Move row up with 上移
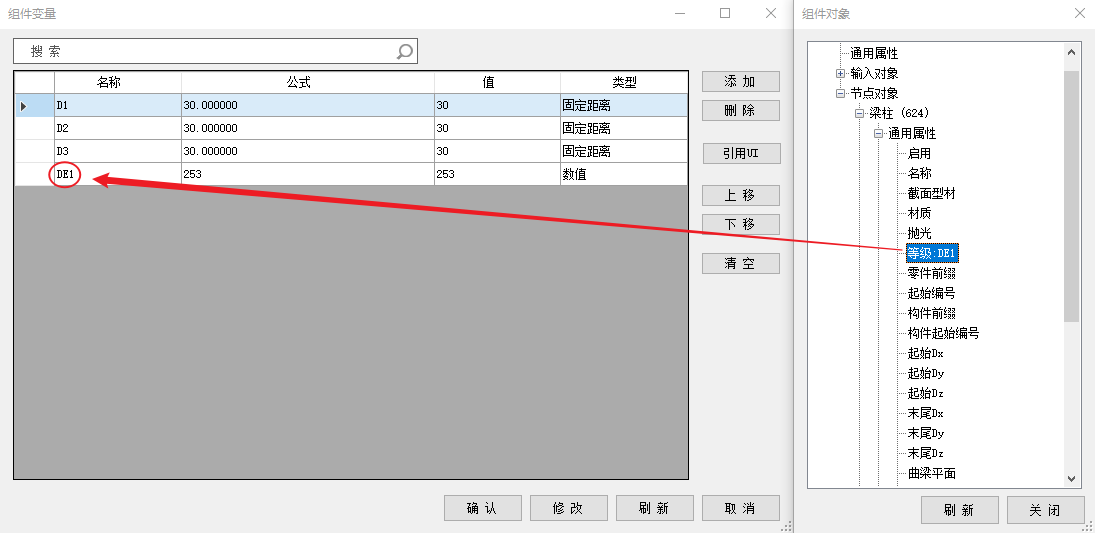 click(740, 195)
